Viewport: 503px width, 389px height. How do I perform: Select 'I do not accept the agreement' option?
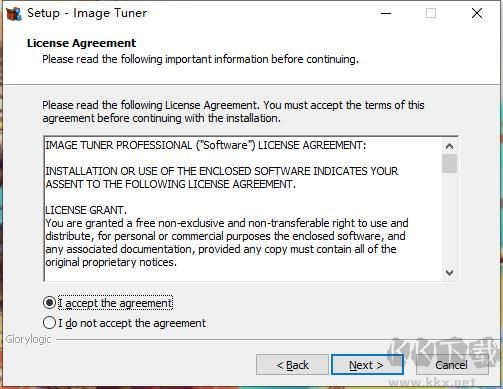coord(49,323)
